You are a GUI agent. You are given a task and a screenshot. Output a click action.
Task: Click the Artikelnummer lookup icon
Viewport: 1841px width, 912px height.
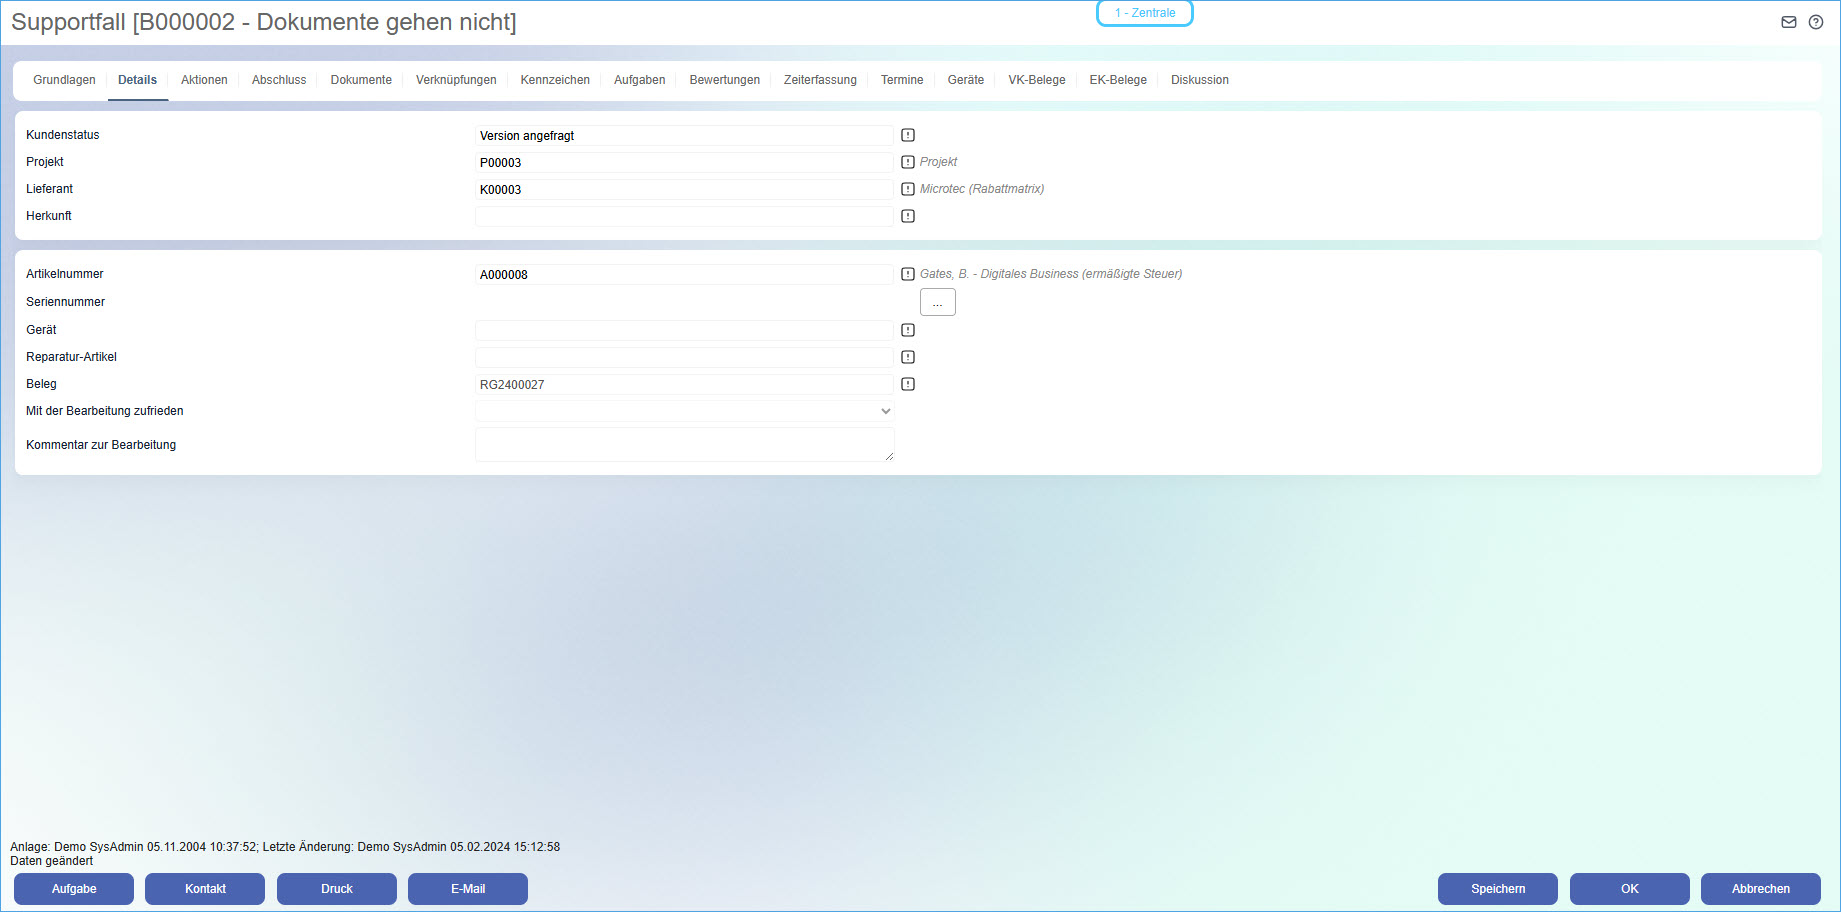point(908,274)
